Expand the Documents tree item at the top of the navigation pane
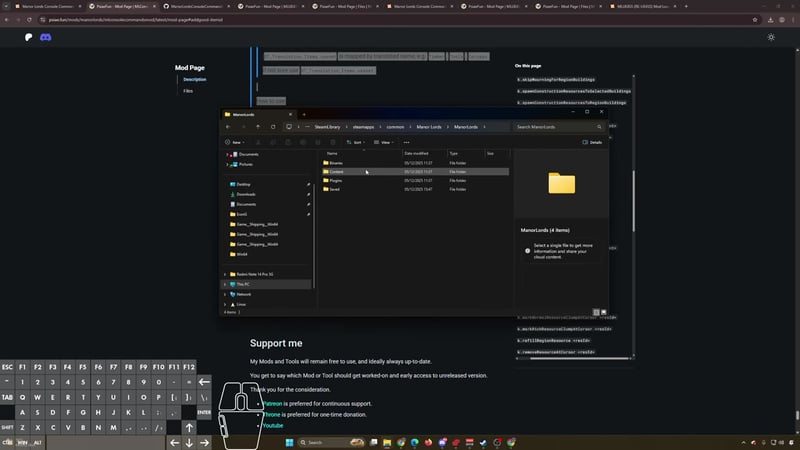The width and height of the screenshot is (800, 450). [x=227, y=154]
